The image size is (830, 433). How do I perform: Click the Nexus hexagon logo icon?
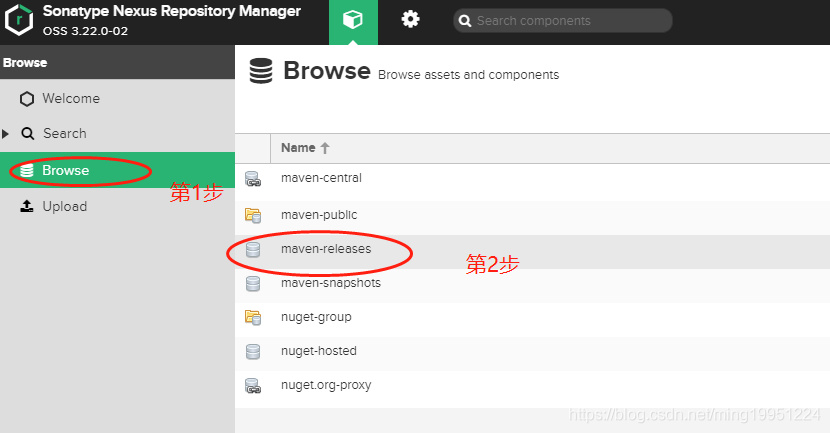(19, 20)
